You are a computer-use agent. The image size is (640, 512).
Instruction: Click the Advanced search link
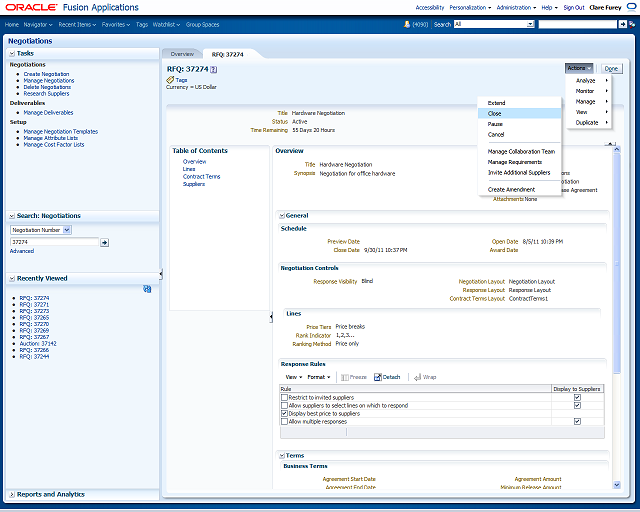click(x=22, y=251)
